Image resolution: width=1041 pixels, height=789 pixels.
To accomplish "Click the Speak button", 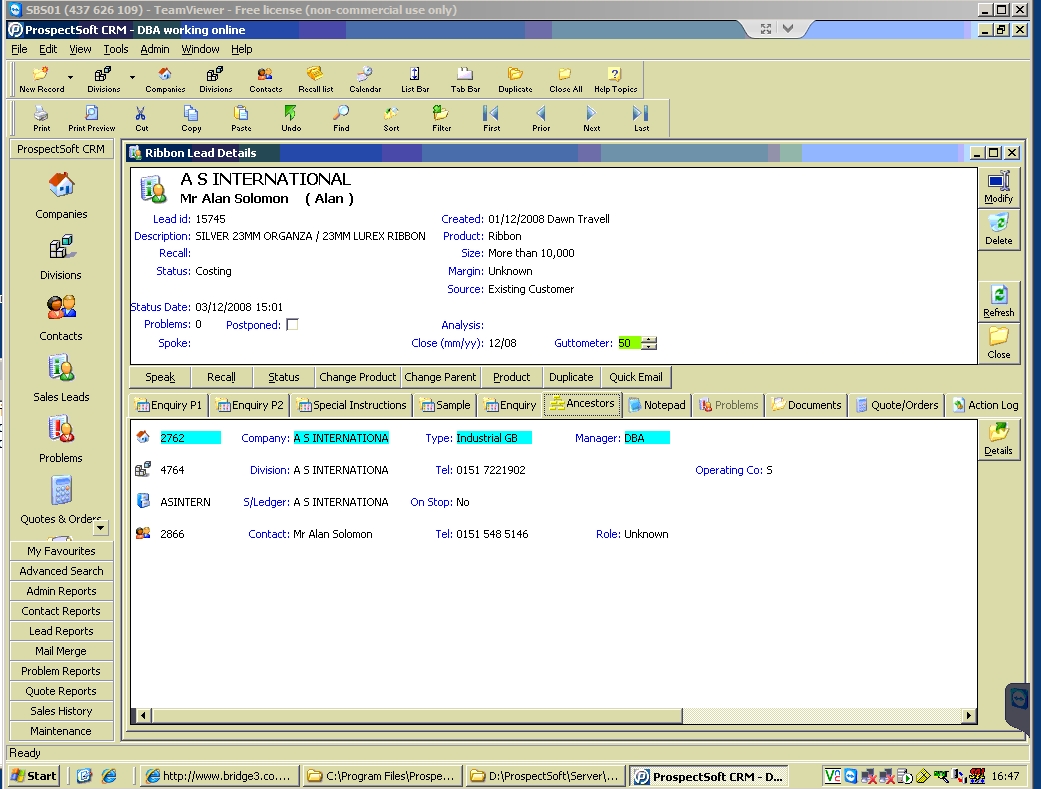I will pos(160,377).
